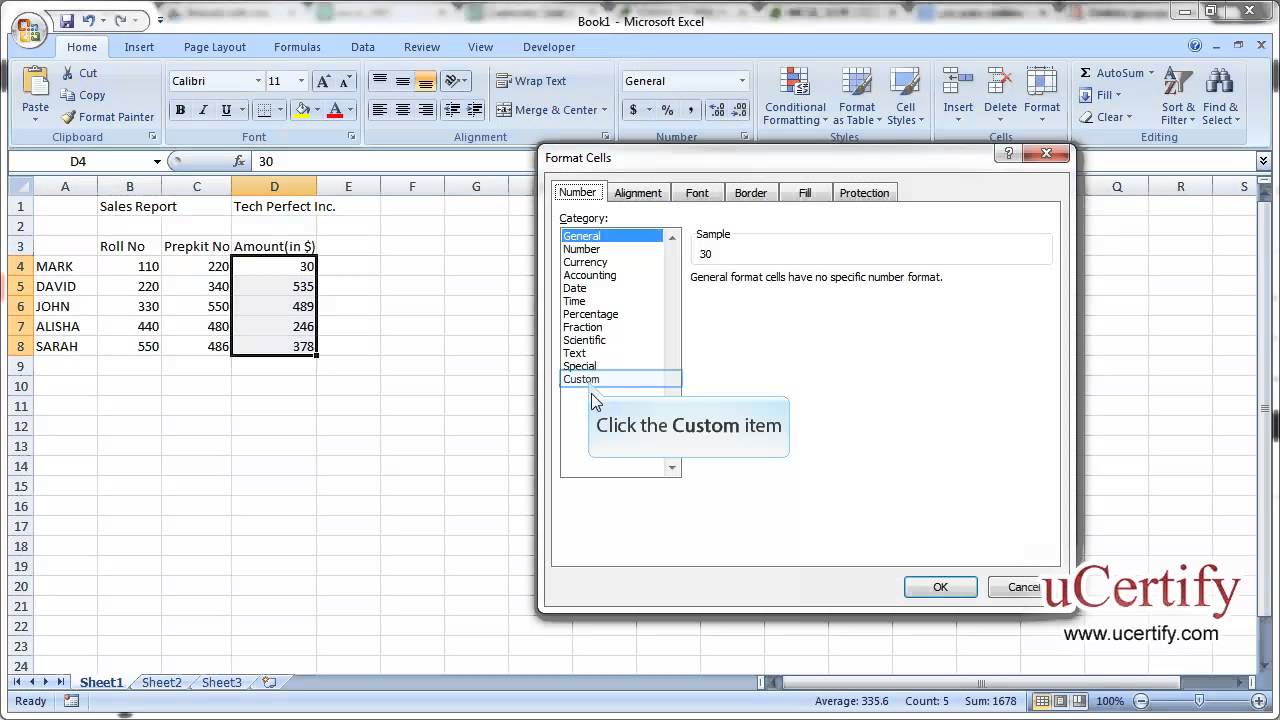Top align cell contents

(379, 81)
